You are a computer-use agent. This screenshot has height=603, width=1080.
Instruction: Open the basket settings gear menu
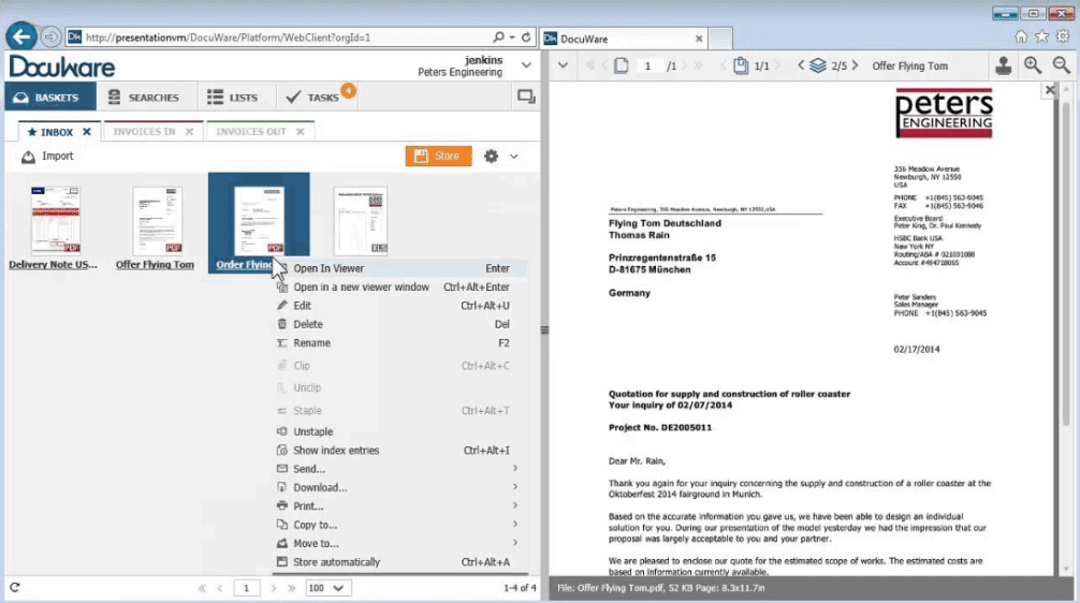click(x=490, y=156)
